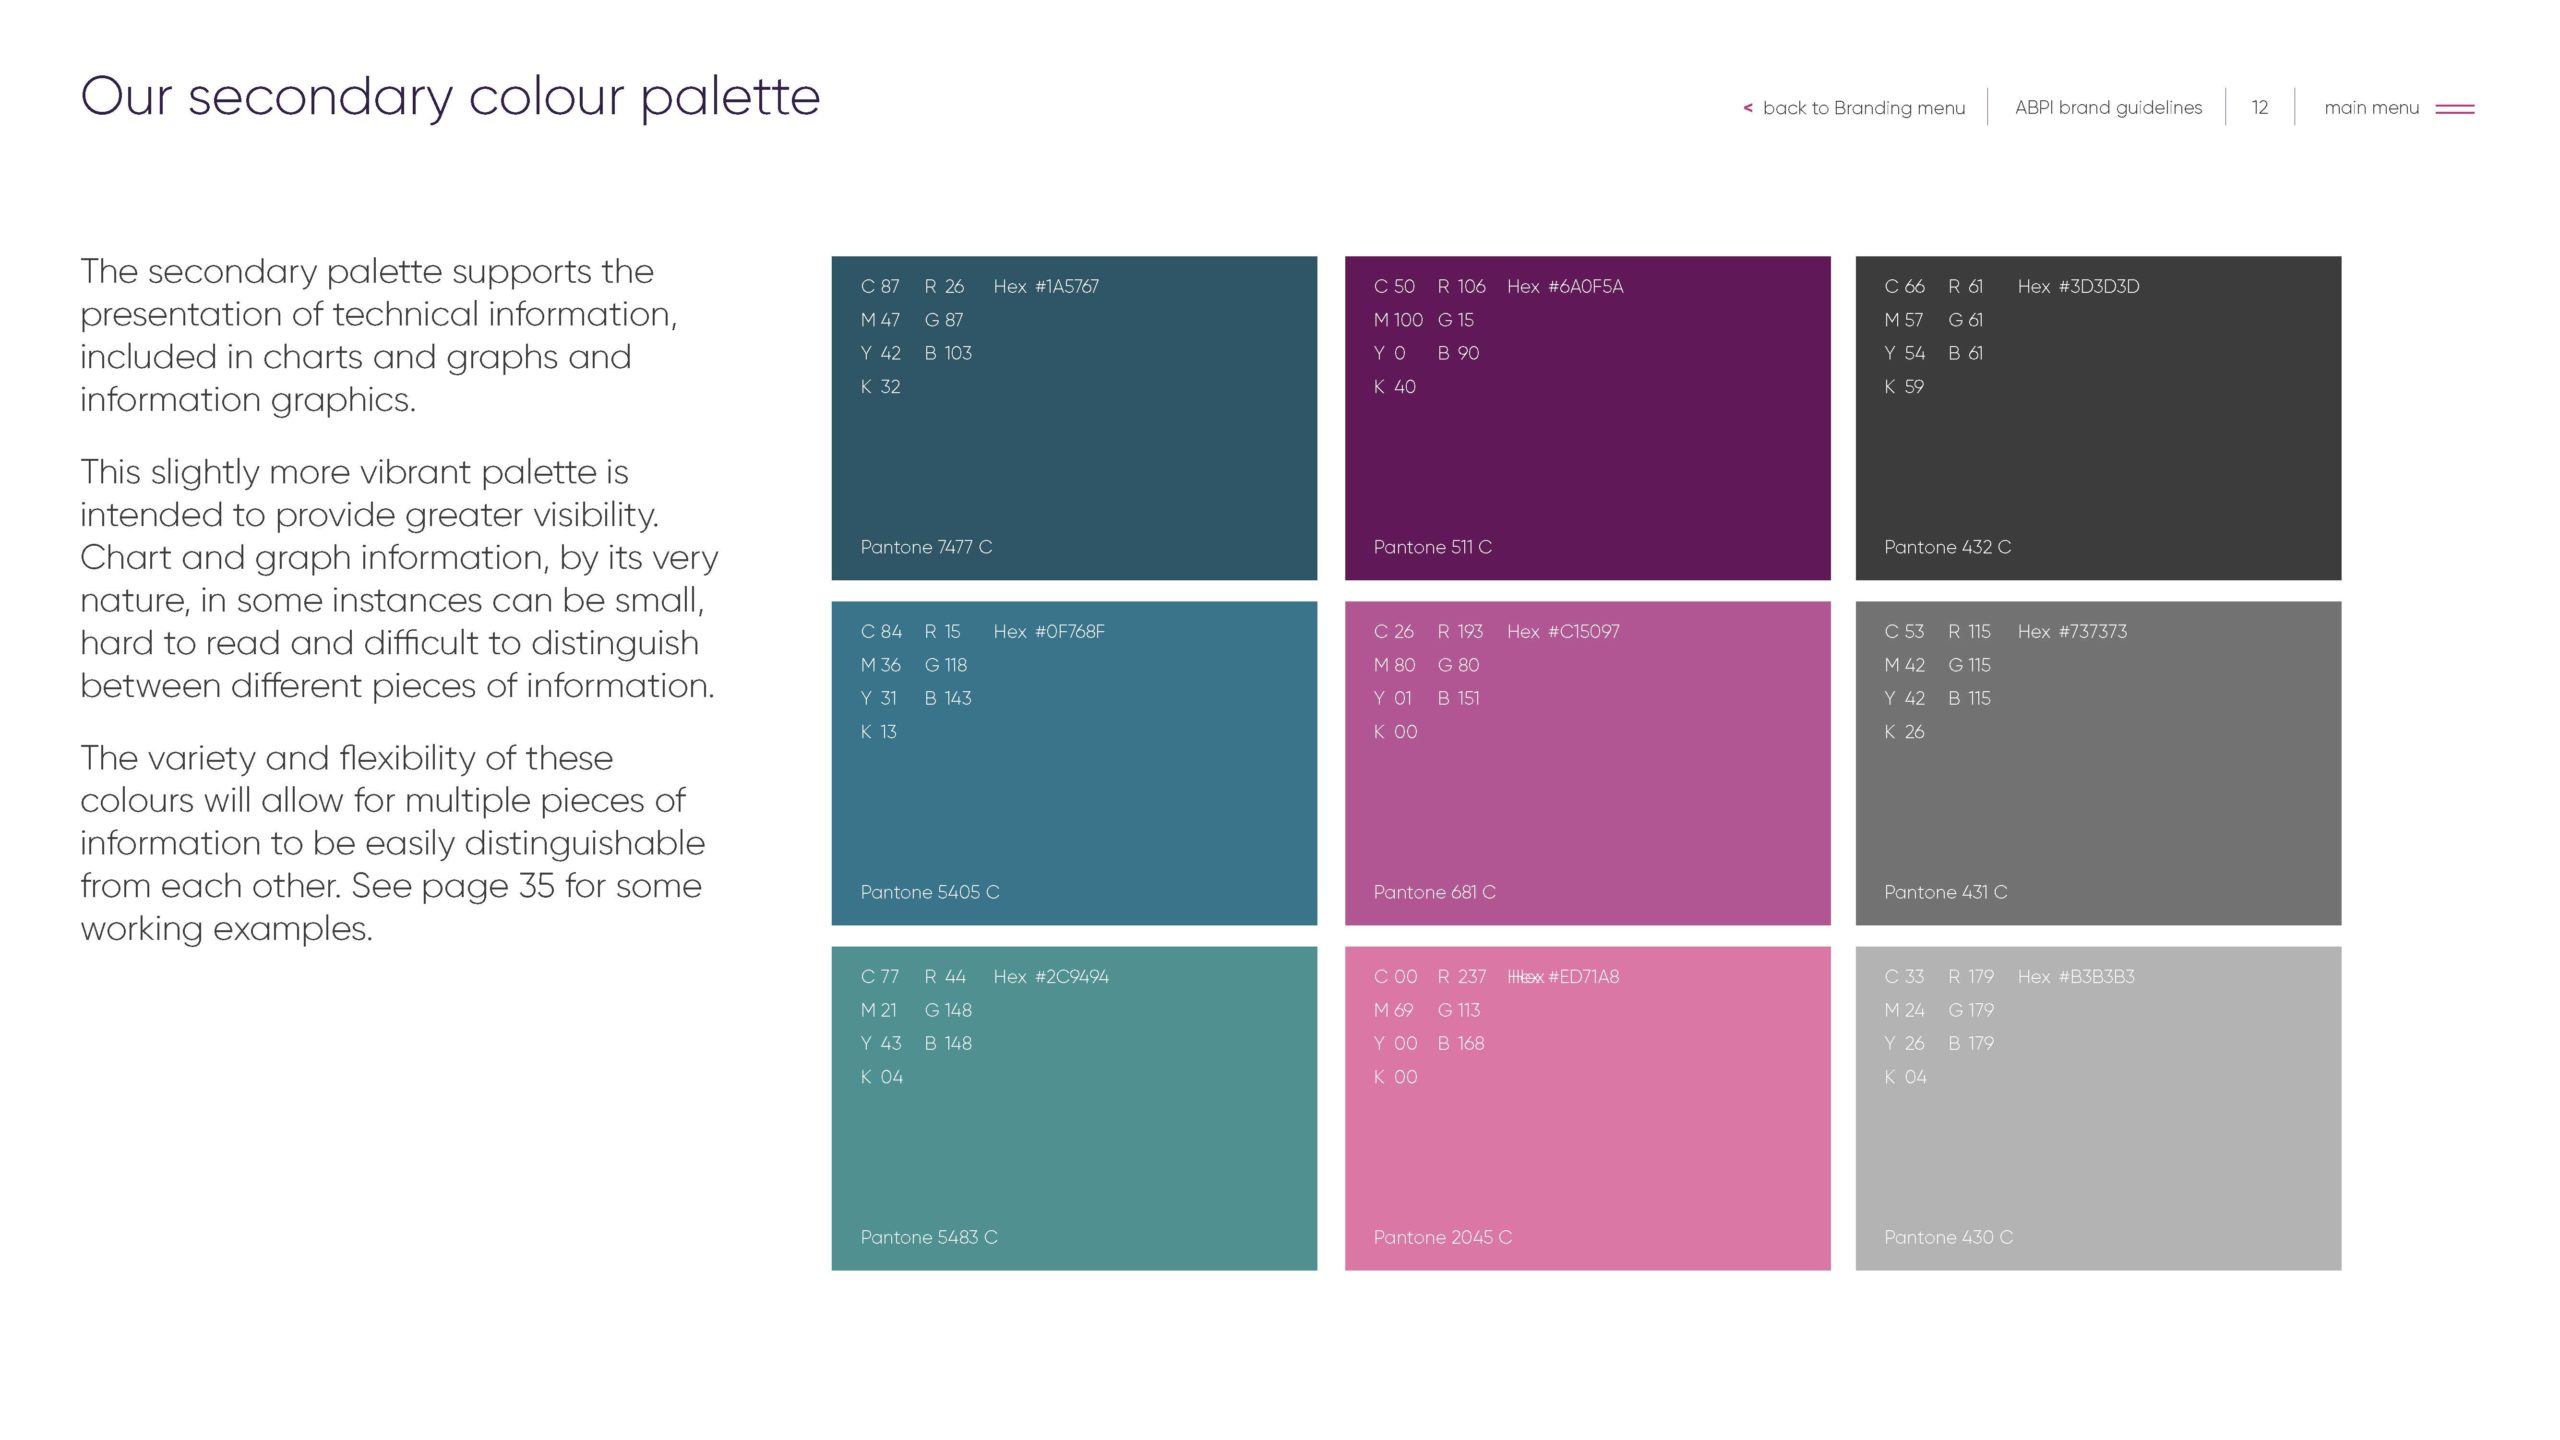Click the back arrow chevron icon

[1747, 108]
